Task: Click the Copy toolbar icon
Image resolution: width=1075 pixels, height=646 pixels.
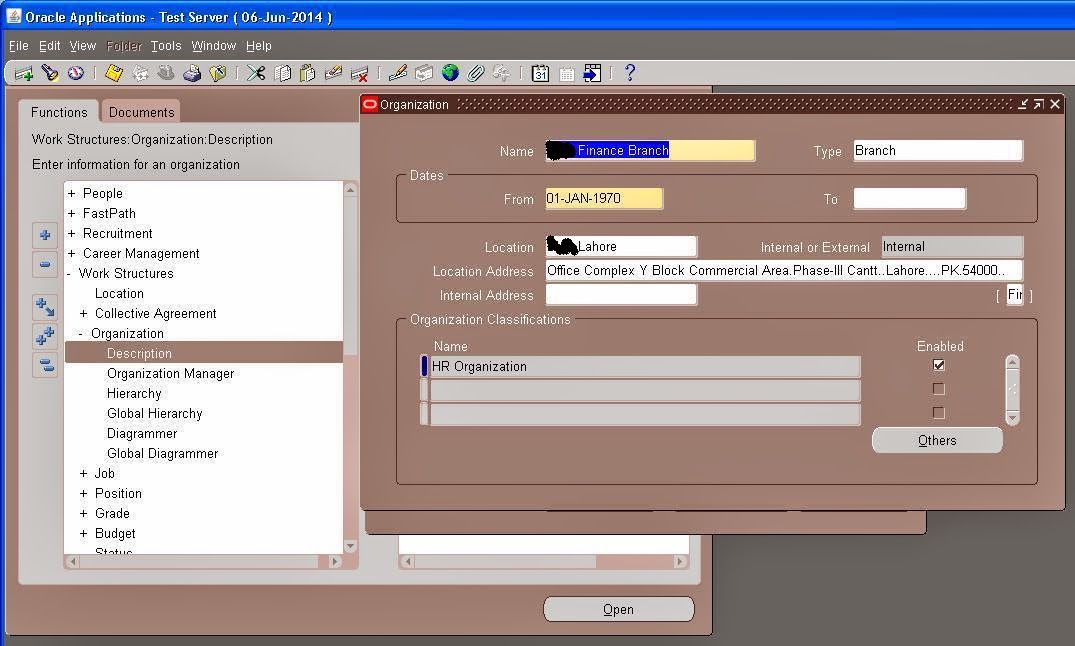Action: (282, 73)
